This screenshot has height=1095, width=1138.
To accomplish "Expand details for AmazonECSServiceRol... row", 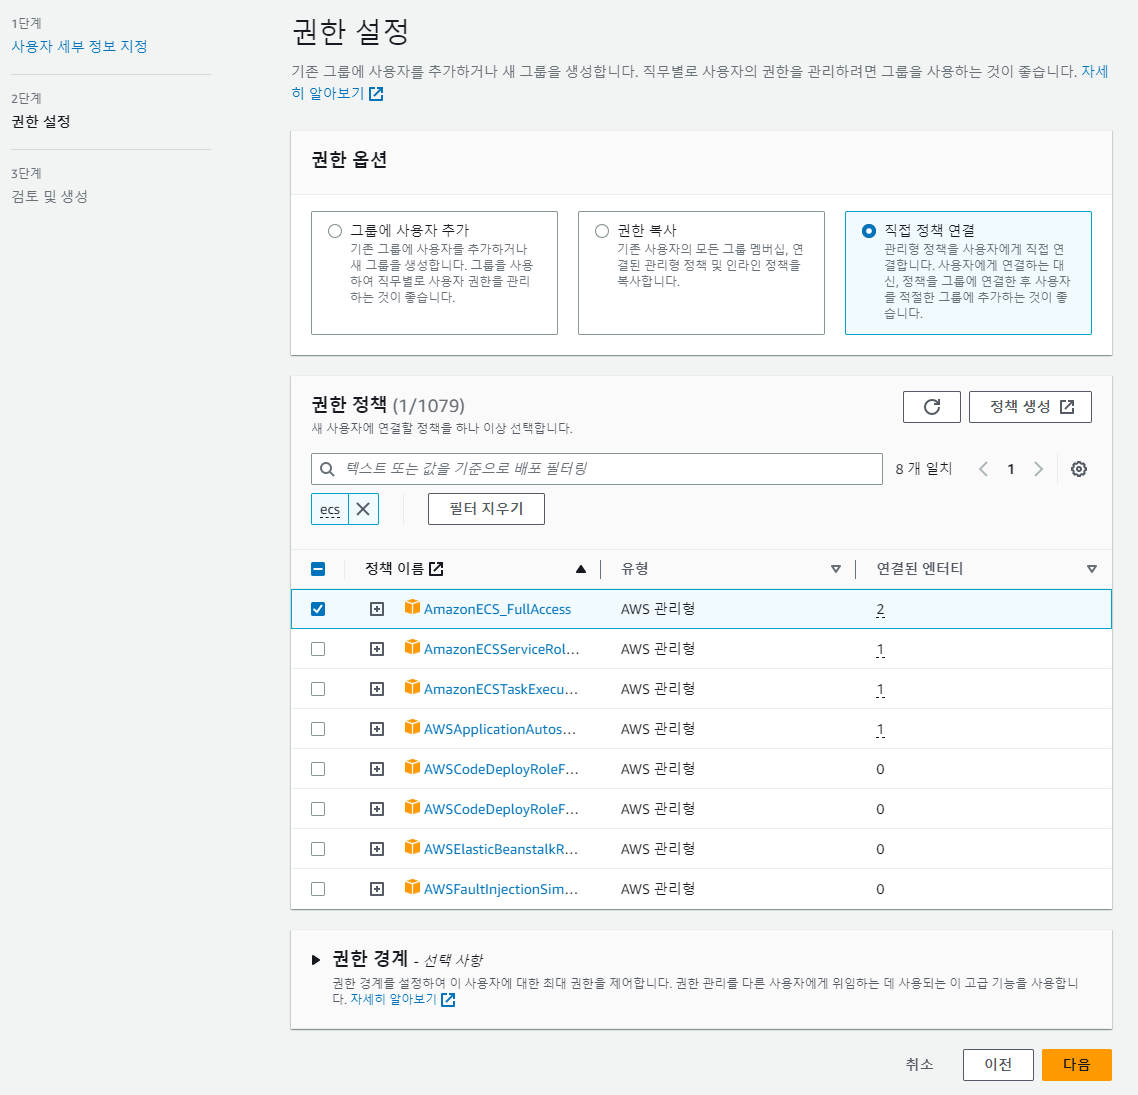I will (377, 649).
